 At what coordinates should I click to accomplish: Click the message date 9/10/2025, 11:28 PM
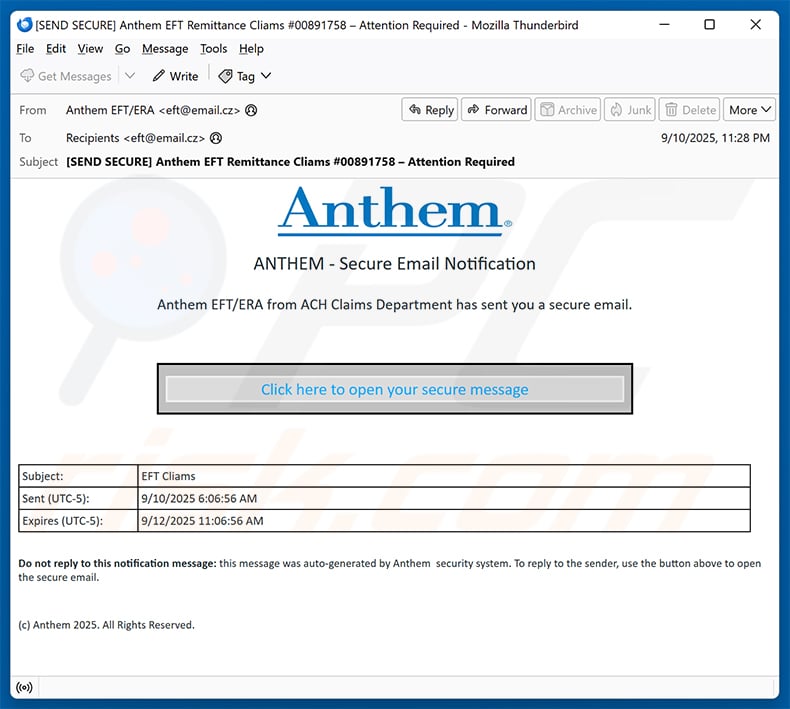(x=715, y=138)
